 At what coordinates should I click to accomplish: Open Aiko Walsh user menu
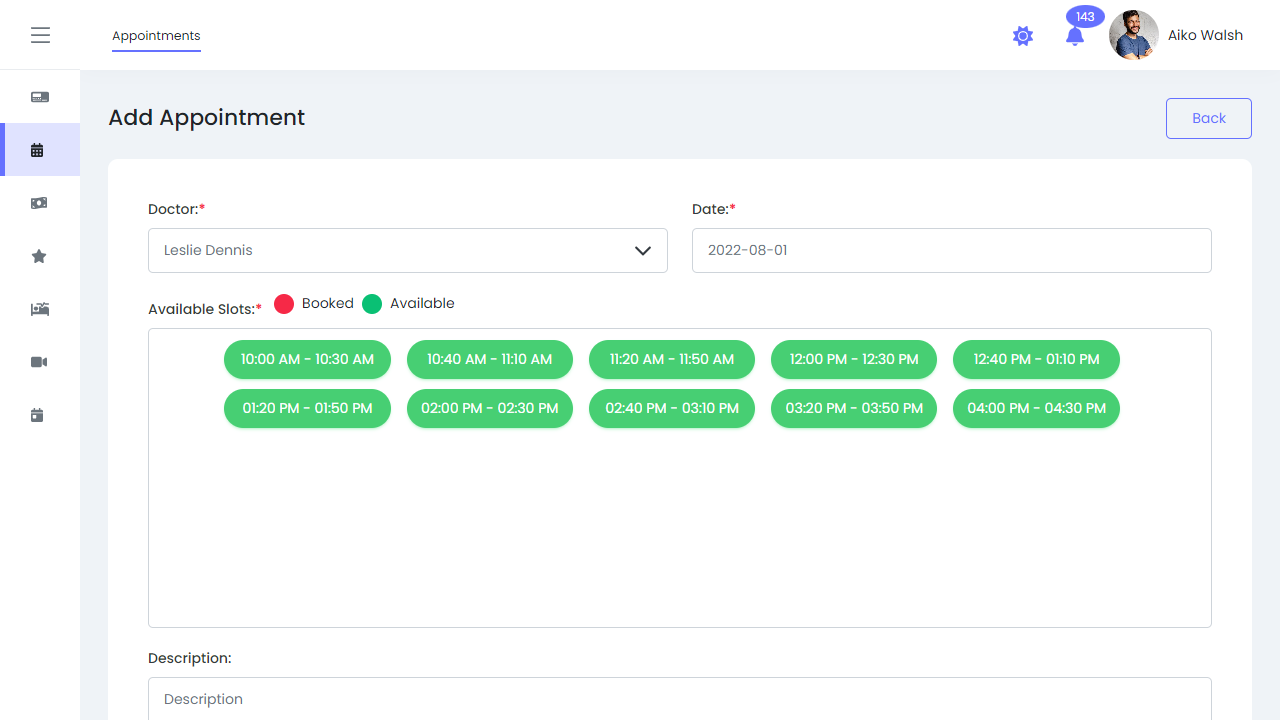pos(1177,36)
